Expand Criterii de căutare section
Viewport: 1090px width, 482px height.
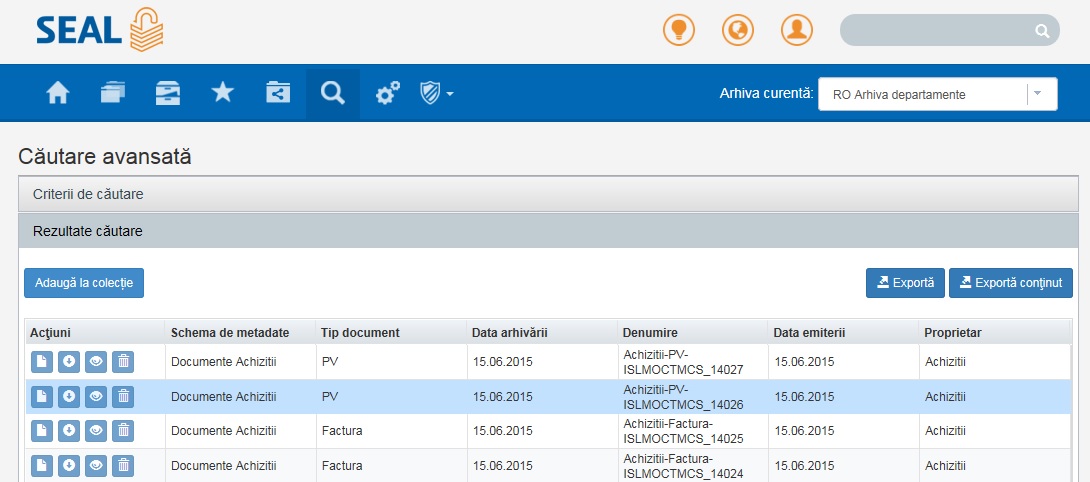pyautogui.click(x=549, y=194)
